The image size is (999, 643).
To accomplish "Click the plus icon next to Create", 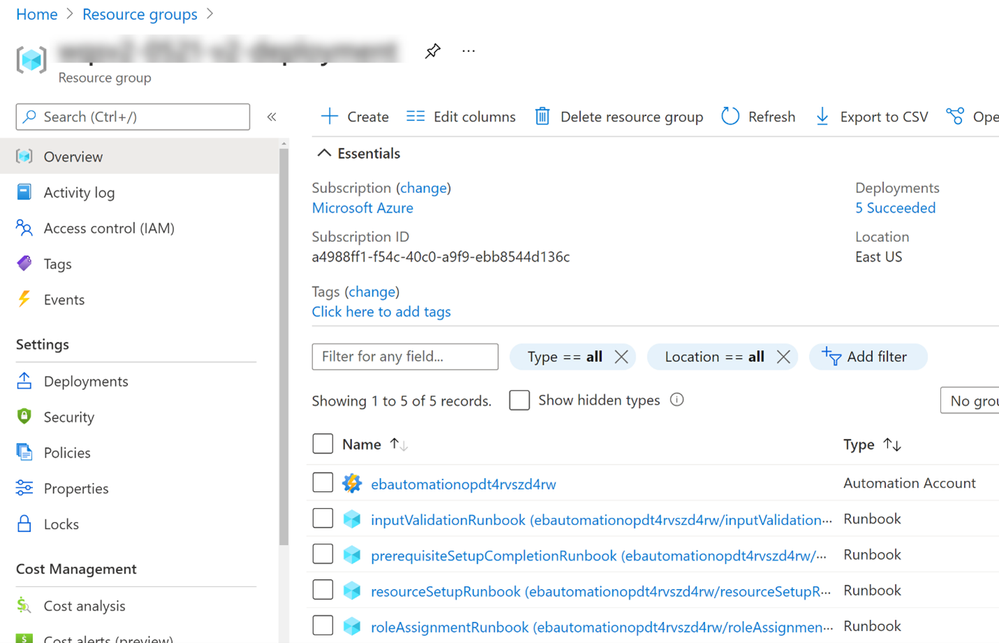I will click(x=329, y=116).
